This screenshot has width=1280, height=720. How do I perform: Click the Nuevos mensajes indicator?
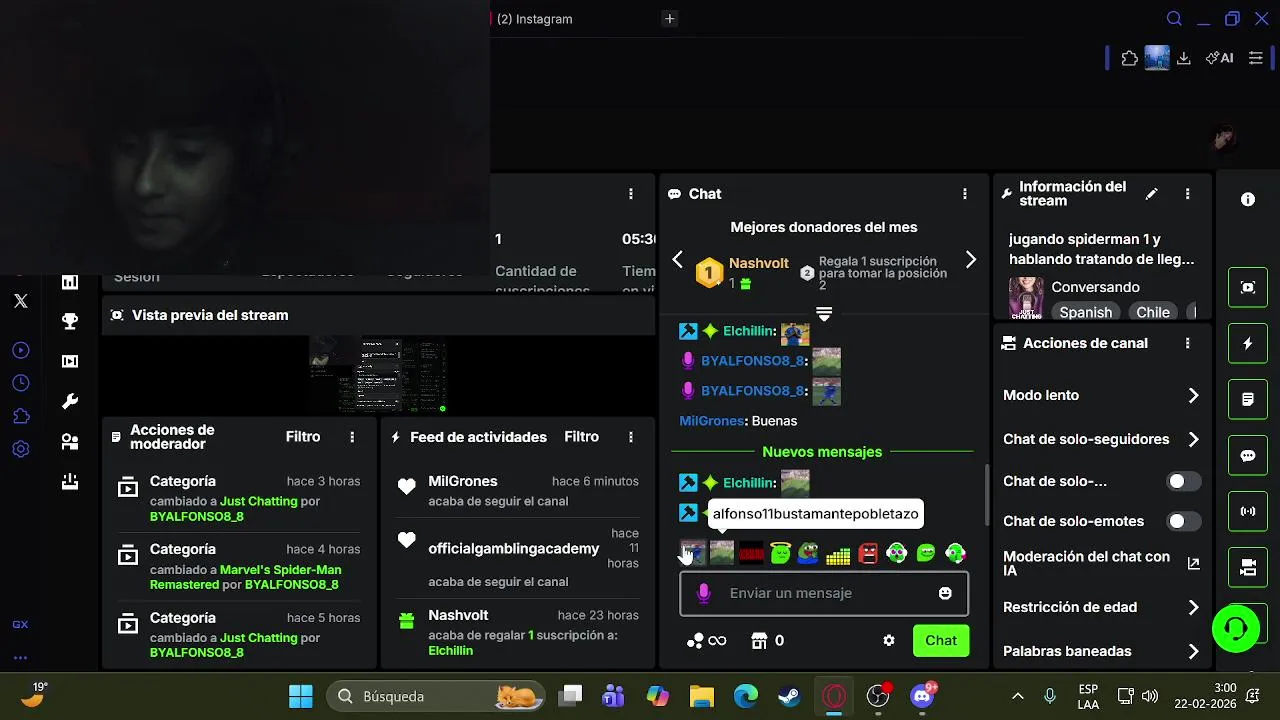[822, 452]
